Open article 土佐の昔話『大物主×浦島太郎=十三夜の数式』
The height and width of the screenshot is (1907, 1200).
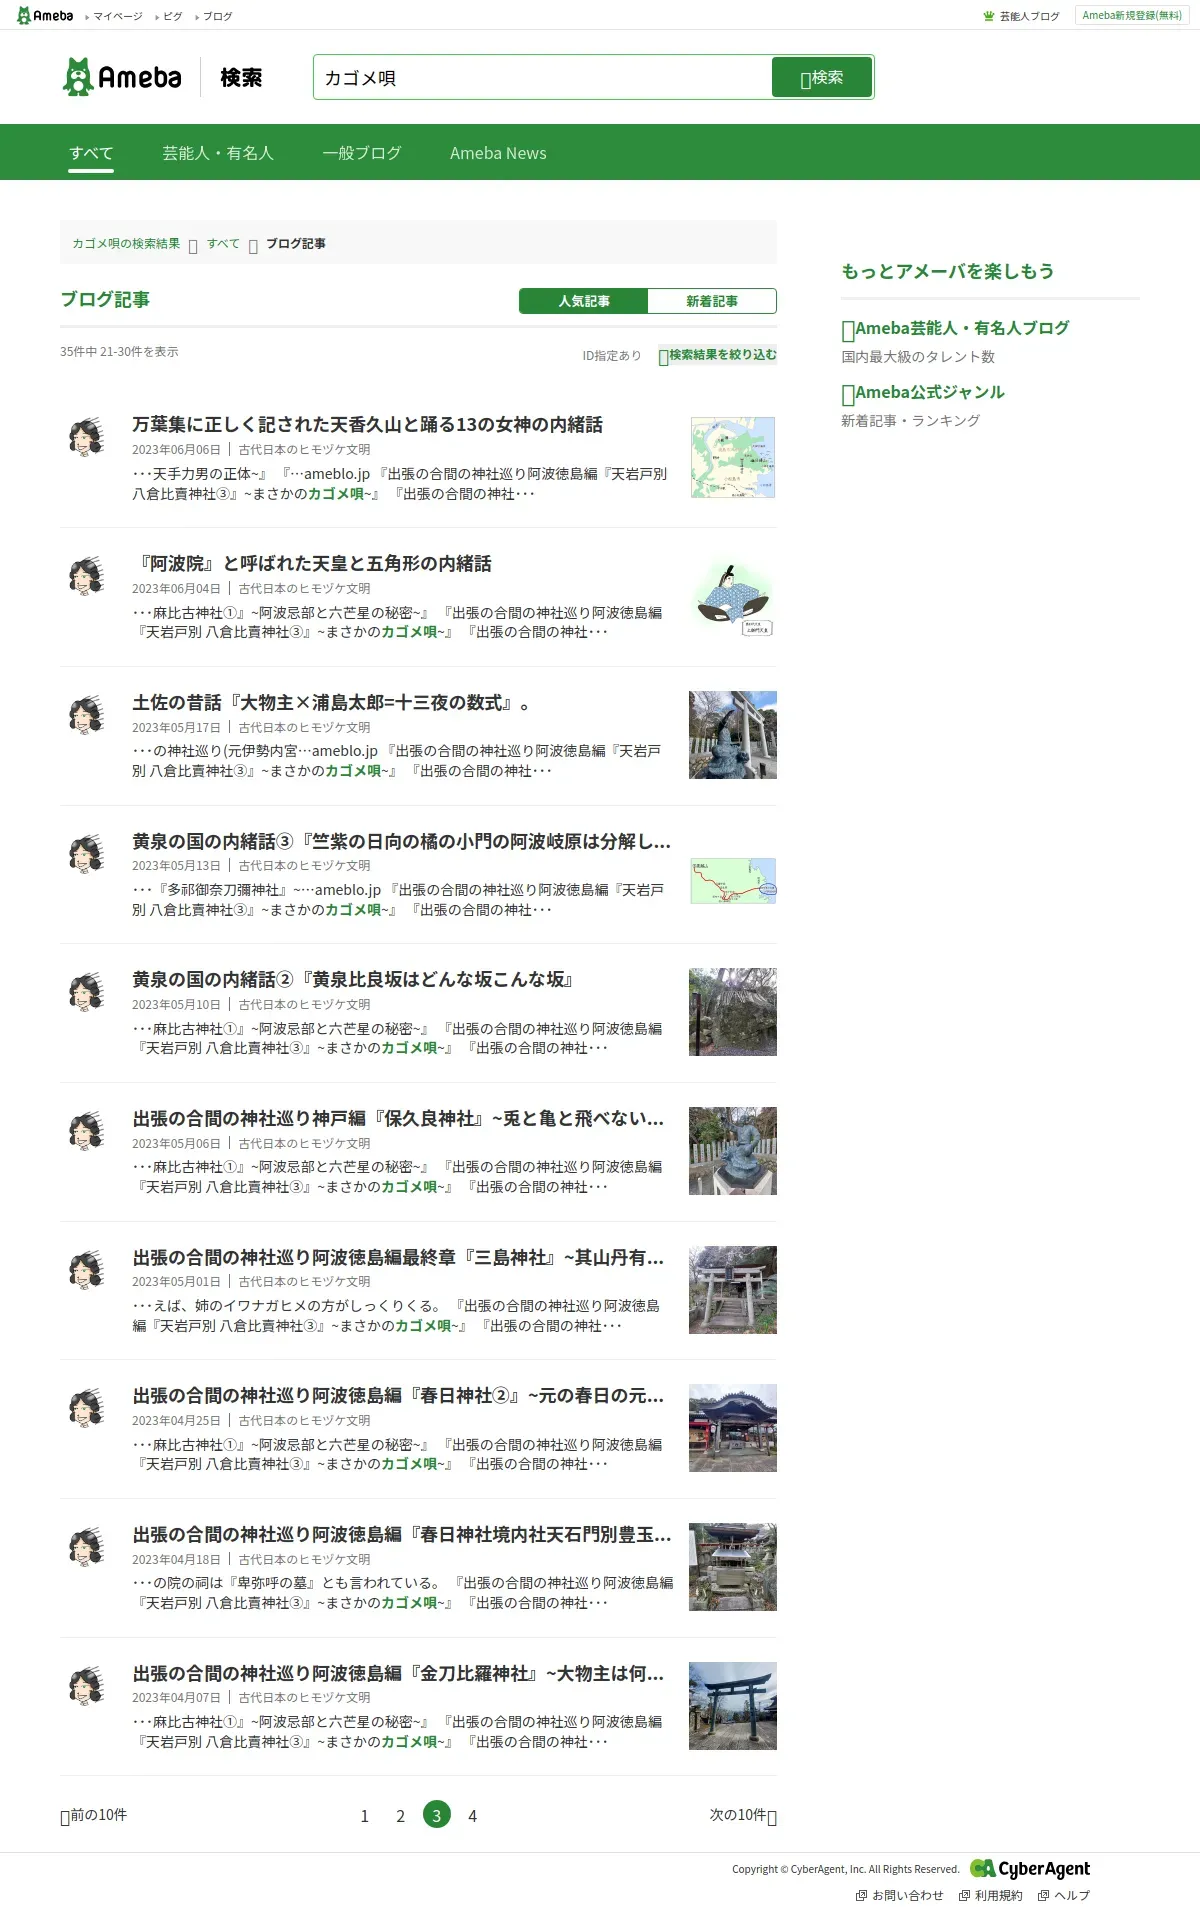click(330, 703)
